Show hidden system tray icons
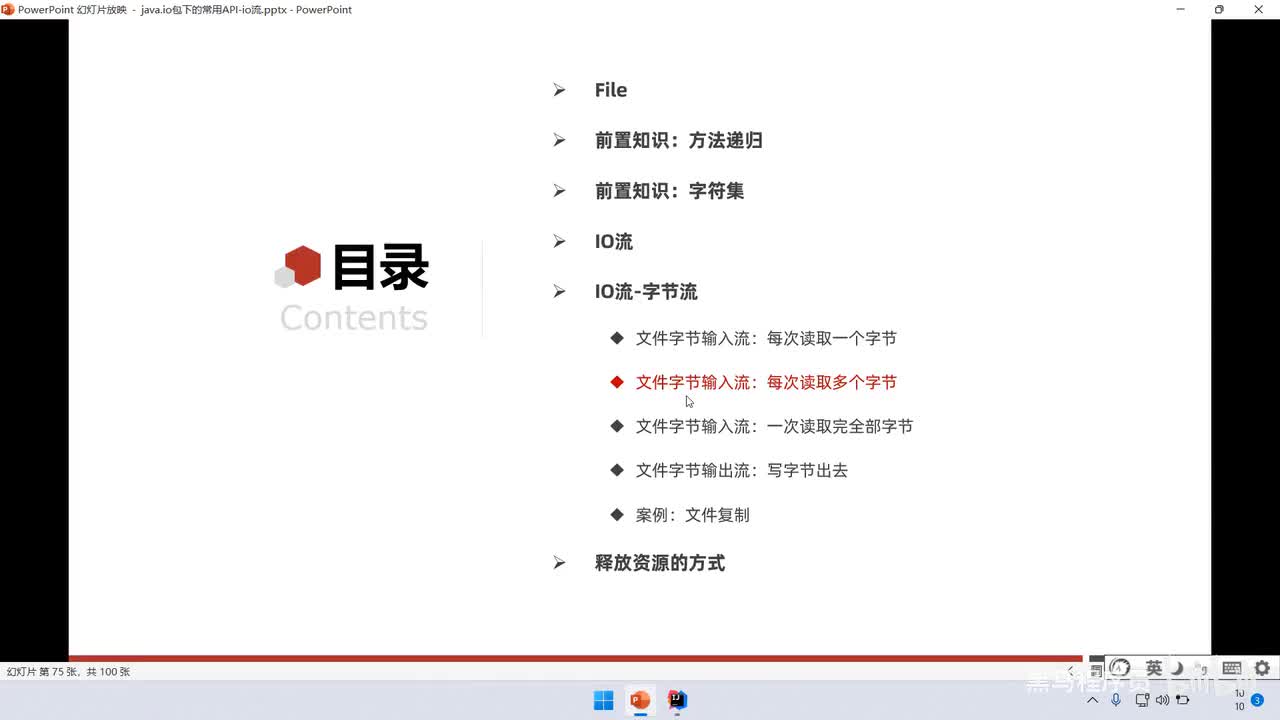The image size is (1280, 720). (1092, 700)
